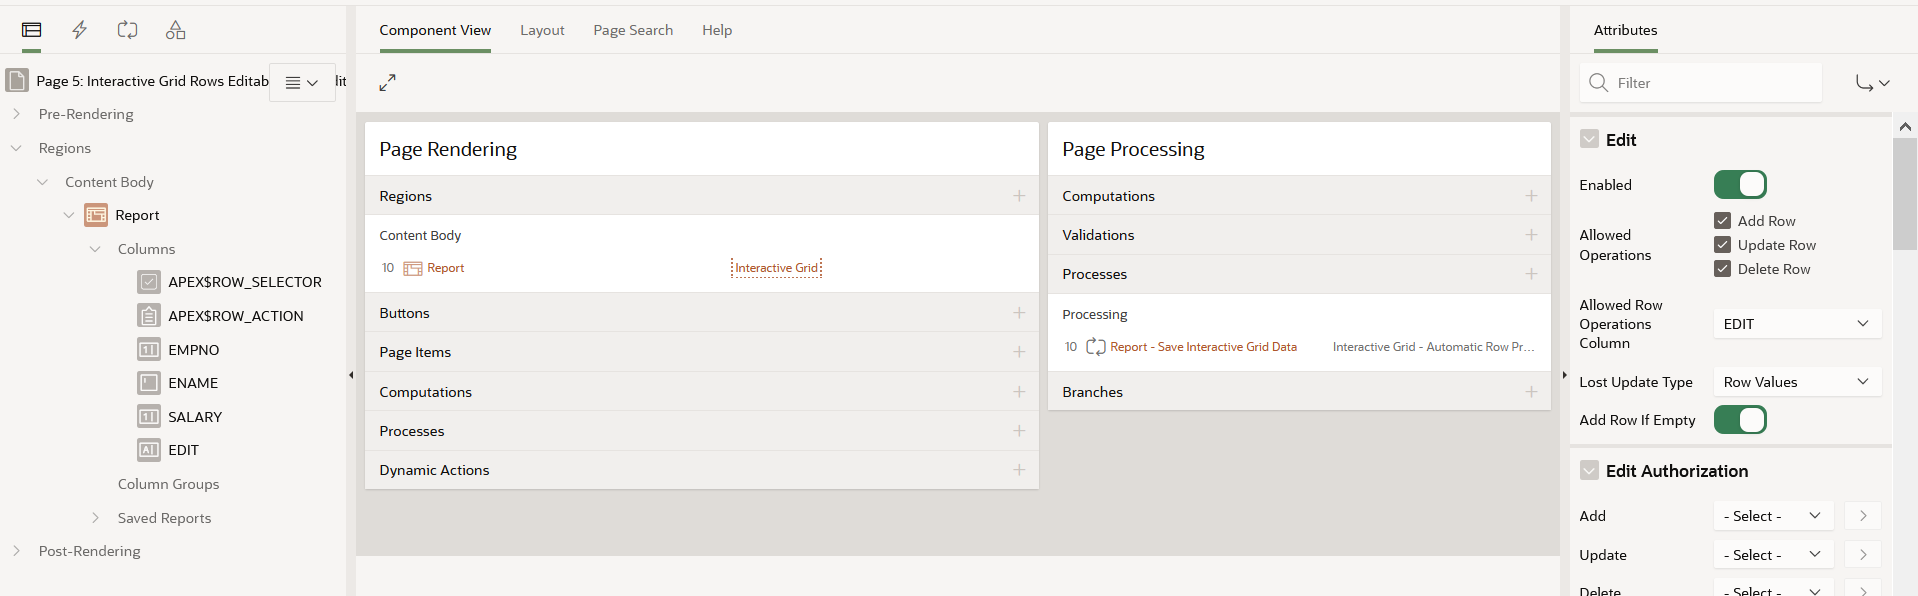This screenshot has width=1918, height=596.
Task: Add rendering process via Processes plus icon
Action: [1019, 431]
